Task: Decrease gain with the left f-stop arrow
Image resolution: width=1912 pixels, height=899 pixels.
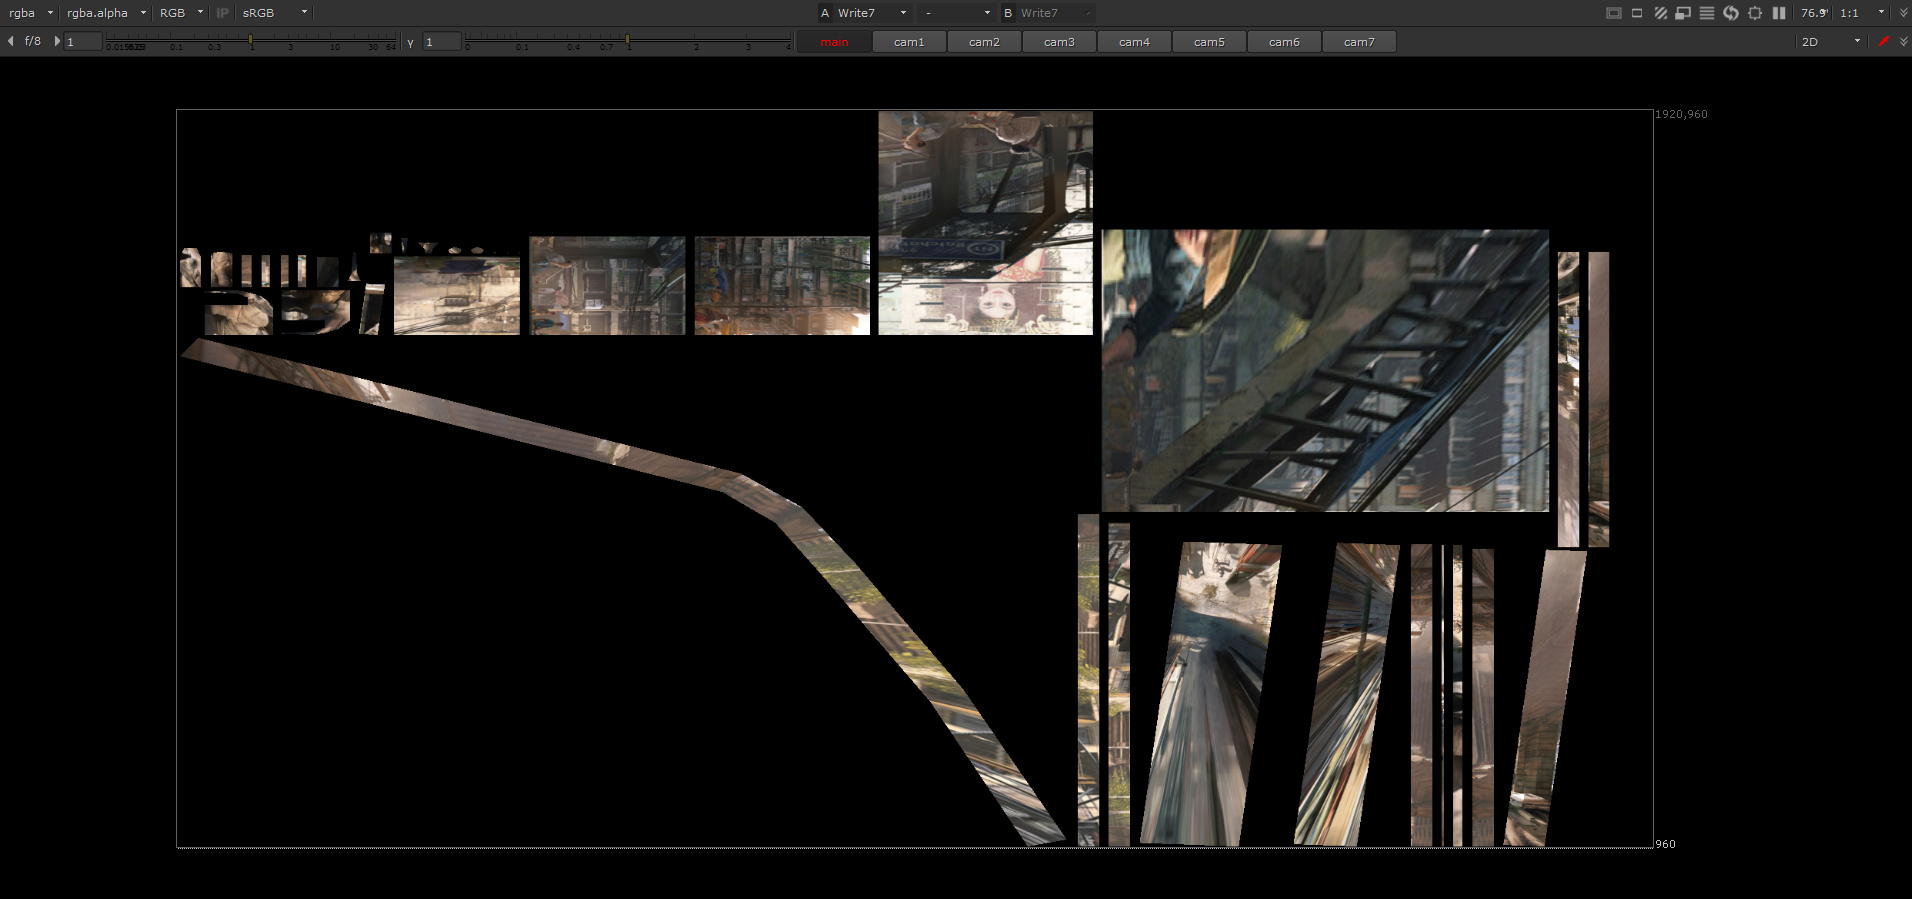Action: point(11,41)
